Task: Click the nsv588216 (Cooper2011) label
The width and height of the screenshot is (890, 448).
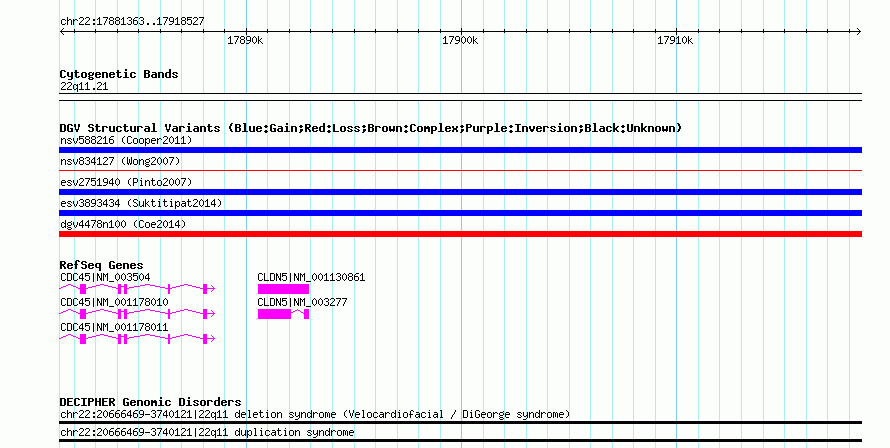Action: tap(126, 140)
